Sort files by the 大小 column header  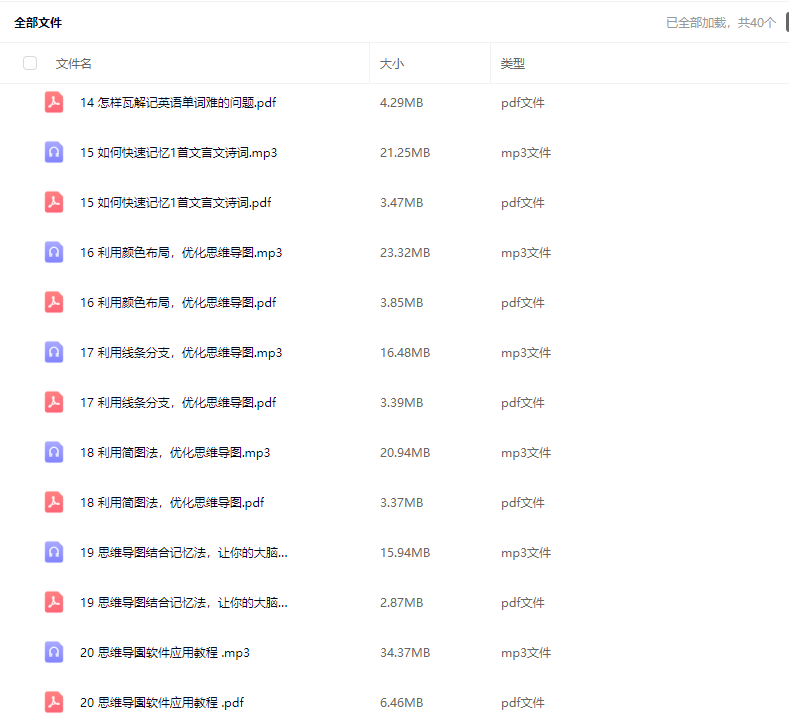pos(392,63)
